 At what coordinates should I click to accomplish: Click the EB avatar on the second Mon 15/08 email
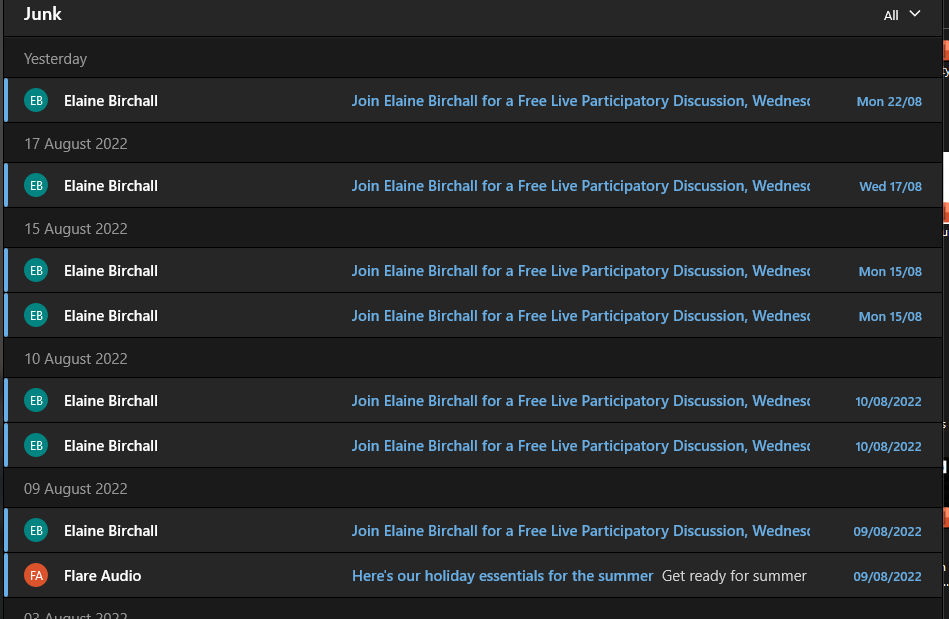point(36,316)
